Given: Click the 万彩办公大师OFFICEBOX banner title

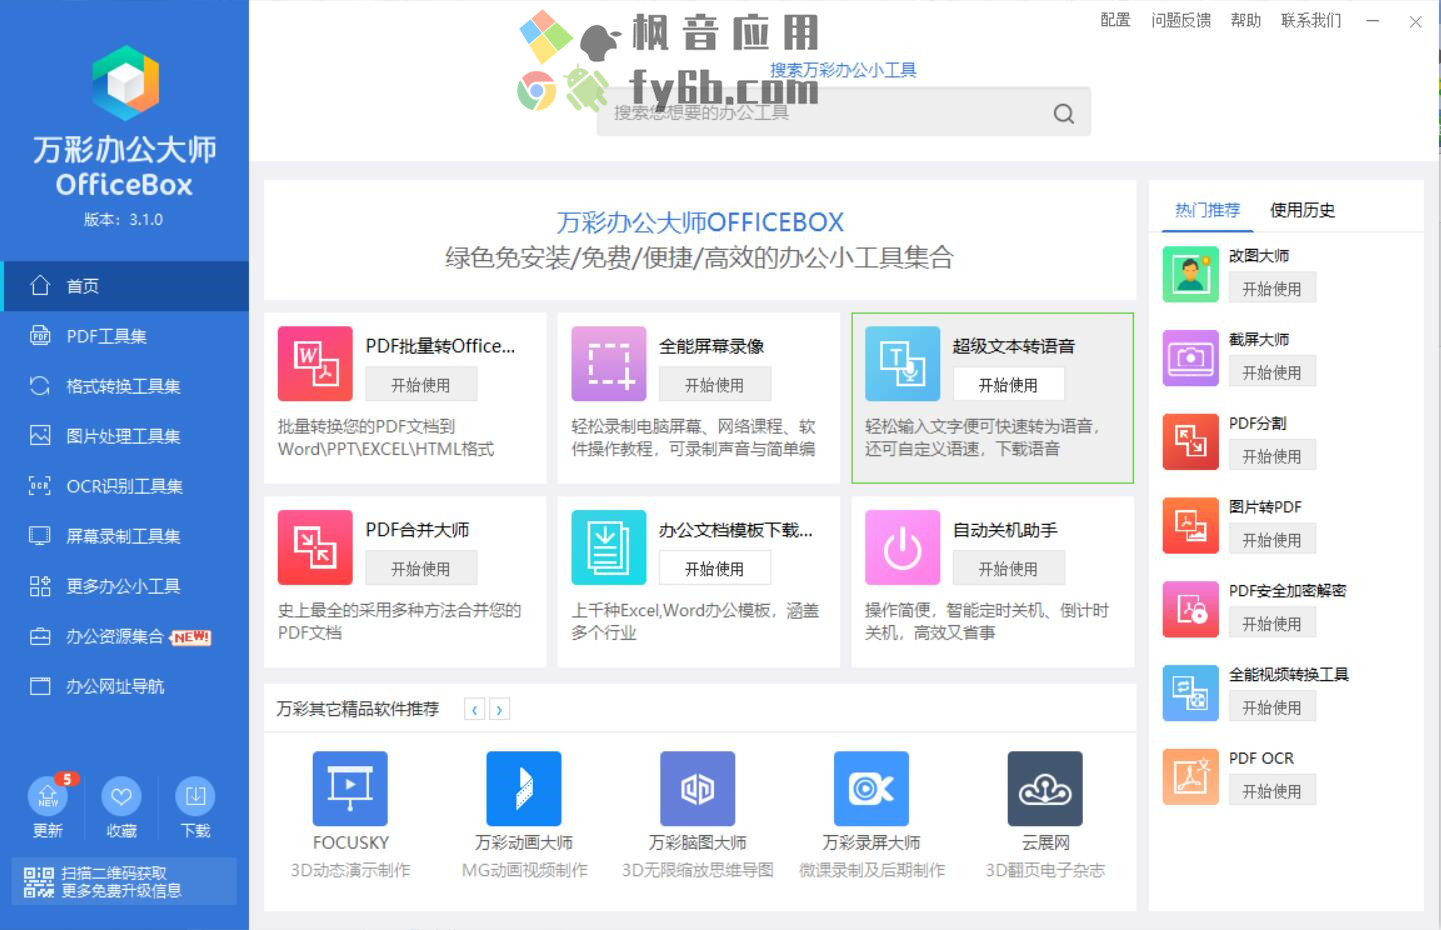Looking at the screenshot, I should (700, 222).
